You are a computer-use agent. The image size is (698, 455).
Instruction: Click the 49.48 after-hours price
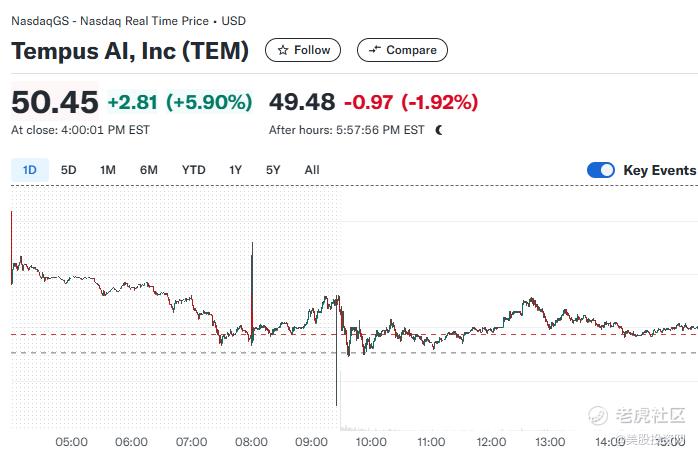coord(302,102)
